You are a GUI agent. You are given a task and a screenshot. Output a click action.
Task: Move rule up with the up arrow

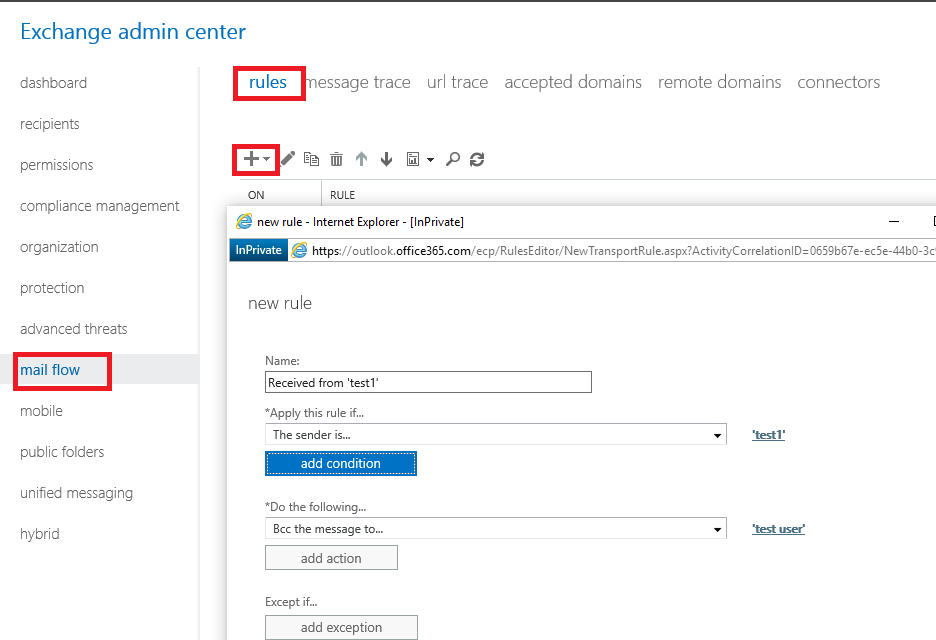pos(361,159)
